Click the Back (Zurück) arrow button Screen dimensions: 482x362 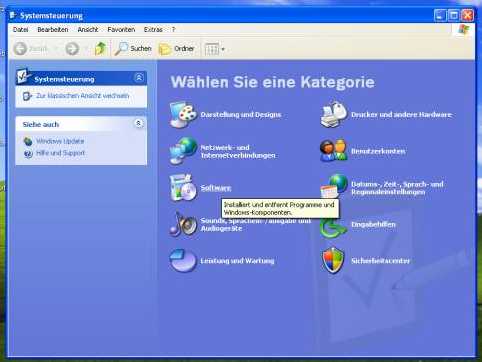(x=21, y=49)
